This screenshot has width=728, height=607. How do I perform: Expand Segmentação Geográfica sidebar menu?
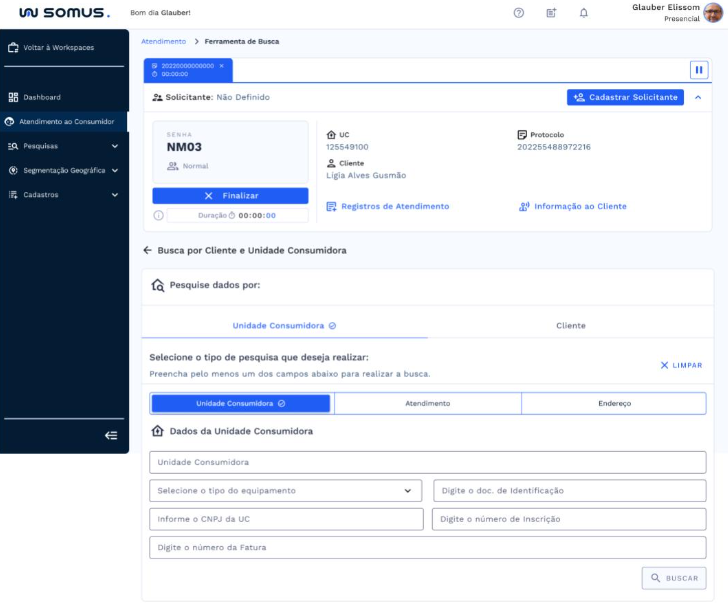coord(64,170)
